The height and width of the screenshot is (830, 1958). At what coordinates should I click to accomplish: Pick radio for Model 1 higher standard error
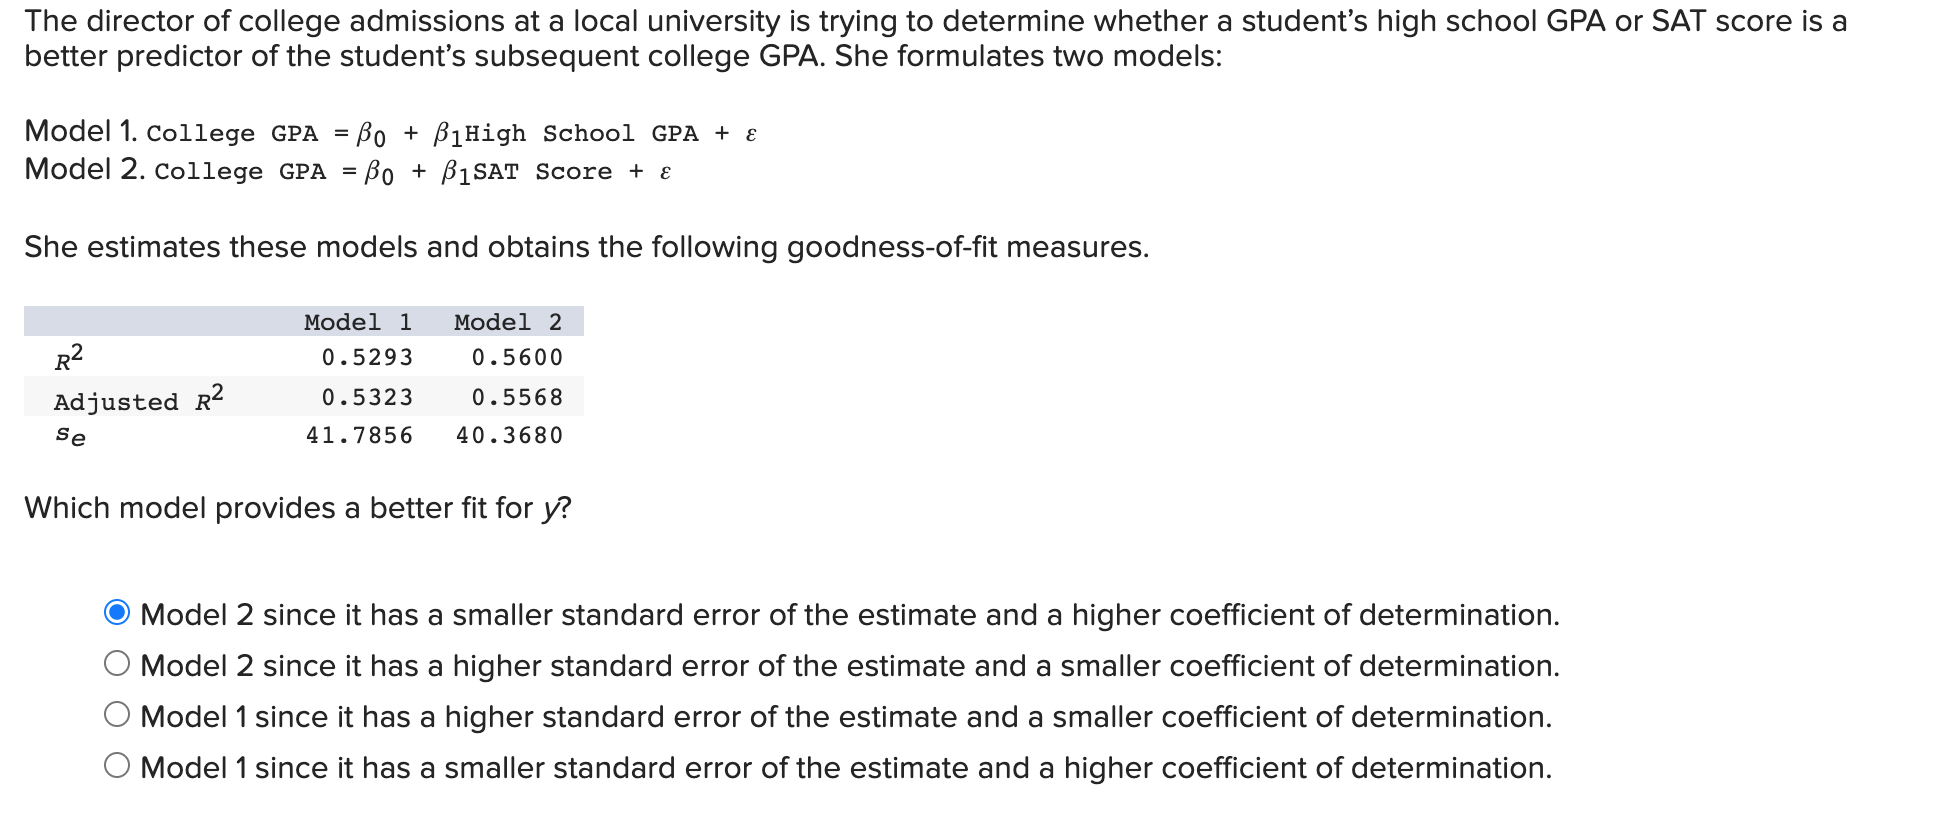coord(117,714)
